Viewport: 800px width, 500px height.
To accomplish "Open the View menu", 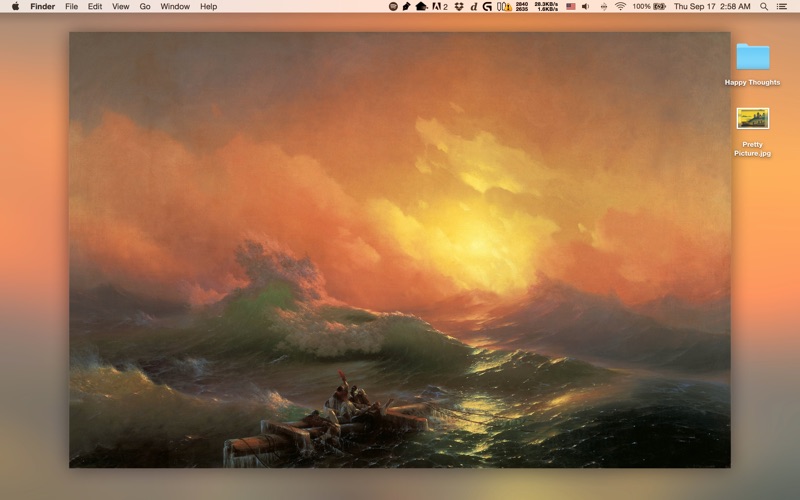I will coord(120,7).
